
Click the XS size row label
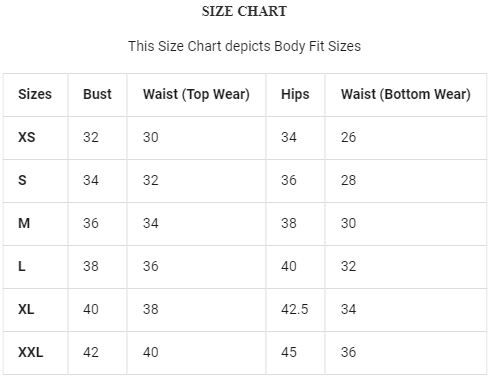pyautogui.click(x=27, y=137)
